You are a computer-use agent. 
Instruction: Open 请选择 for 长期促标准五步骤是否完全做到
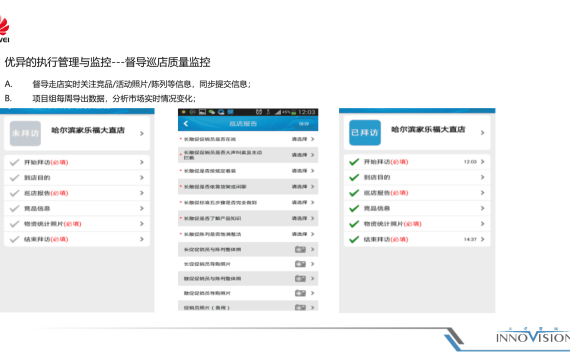pyautogui.click(x=300, y=202)
